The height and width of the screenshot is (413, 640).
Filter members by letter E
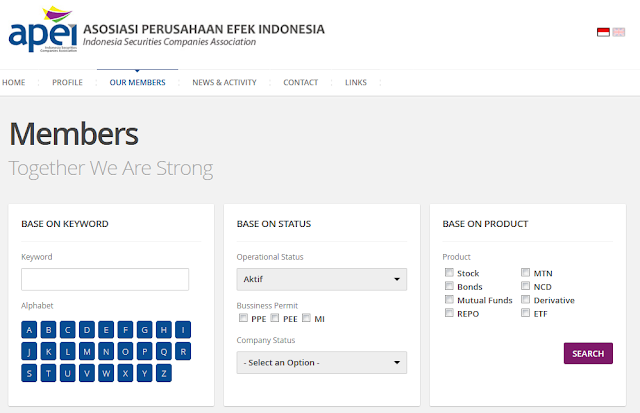(x=106, y=330)
